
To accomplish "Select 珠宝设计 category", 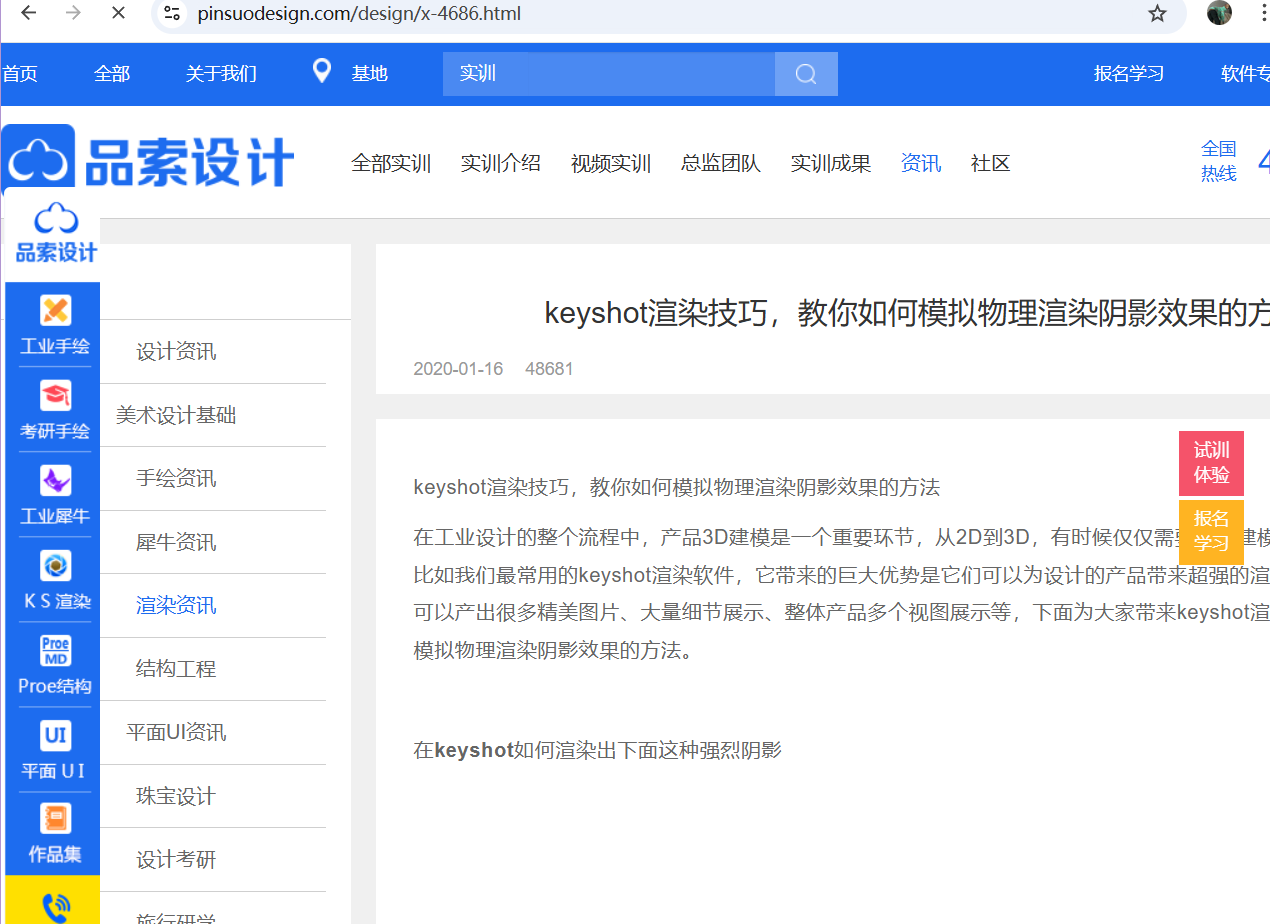I will pos(176,796).
